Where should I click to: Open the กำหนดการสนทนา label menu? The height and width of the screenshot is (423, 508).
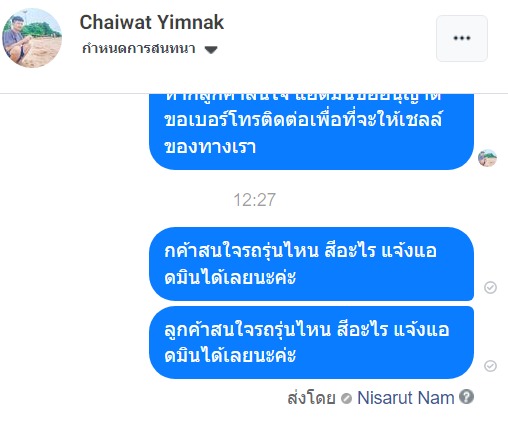point(139,49)
